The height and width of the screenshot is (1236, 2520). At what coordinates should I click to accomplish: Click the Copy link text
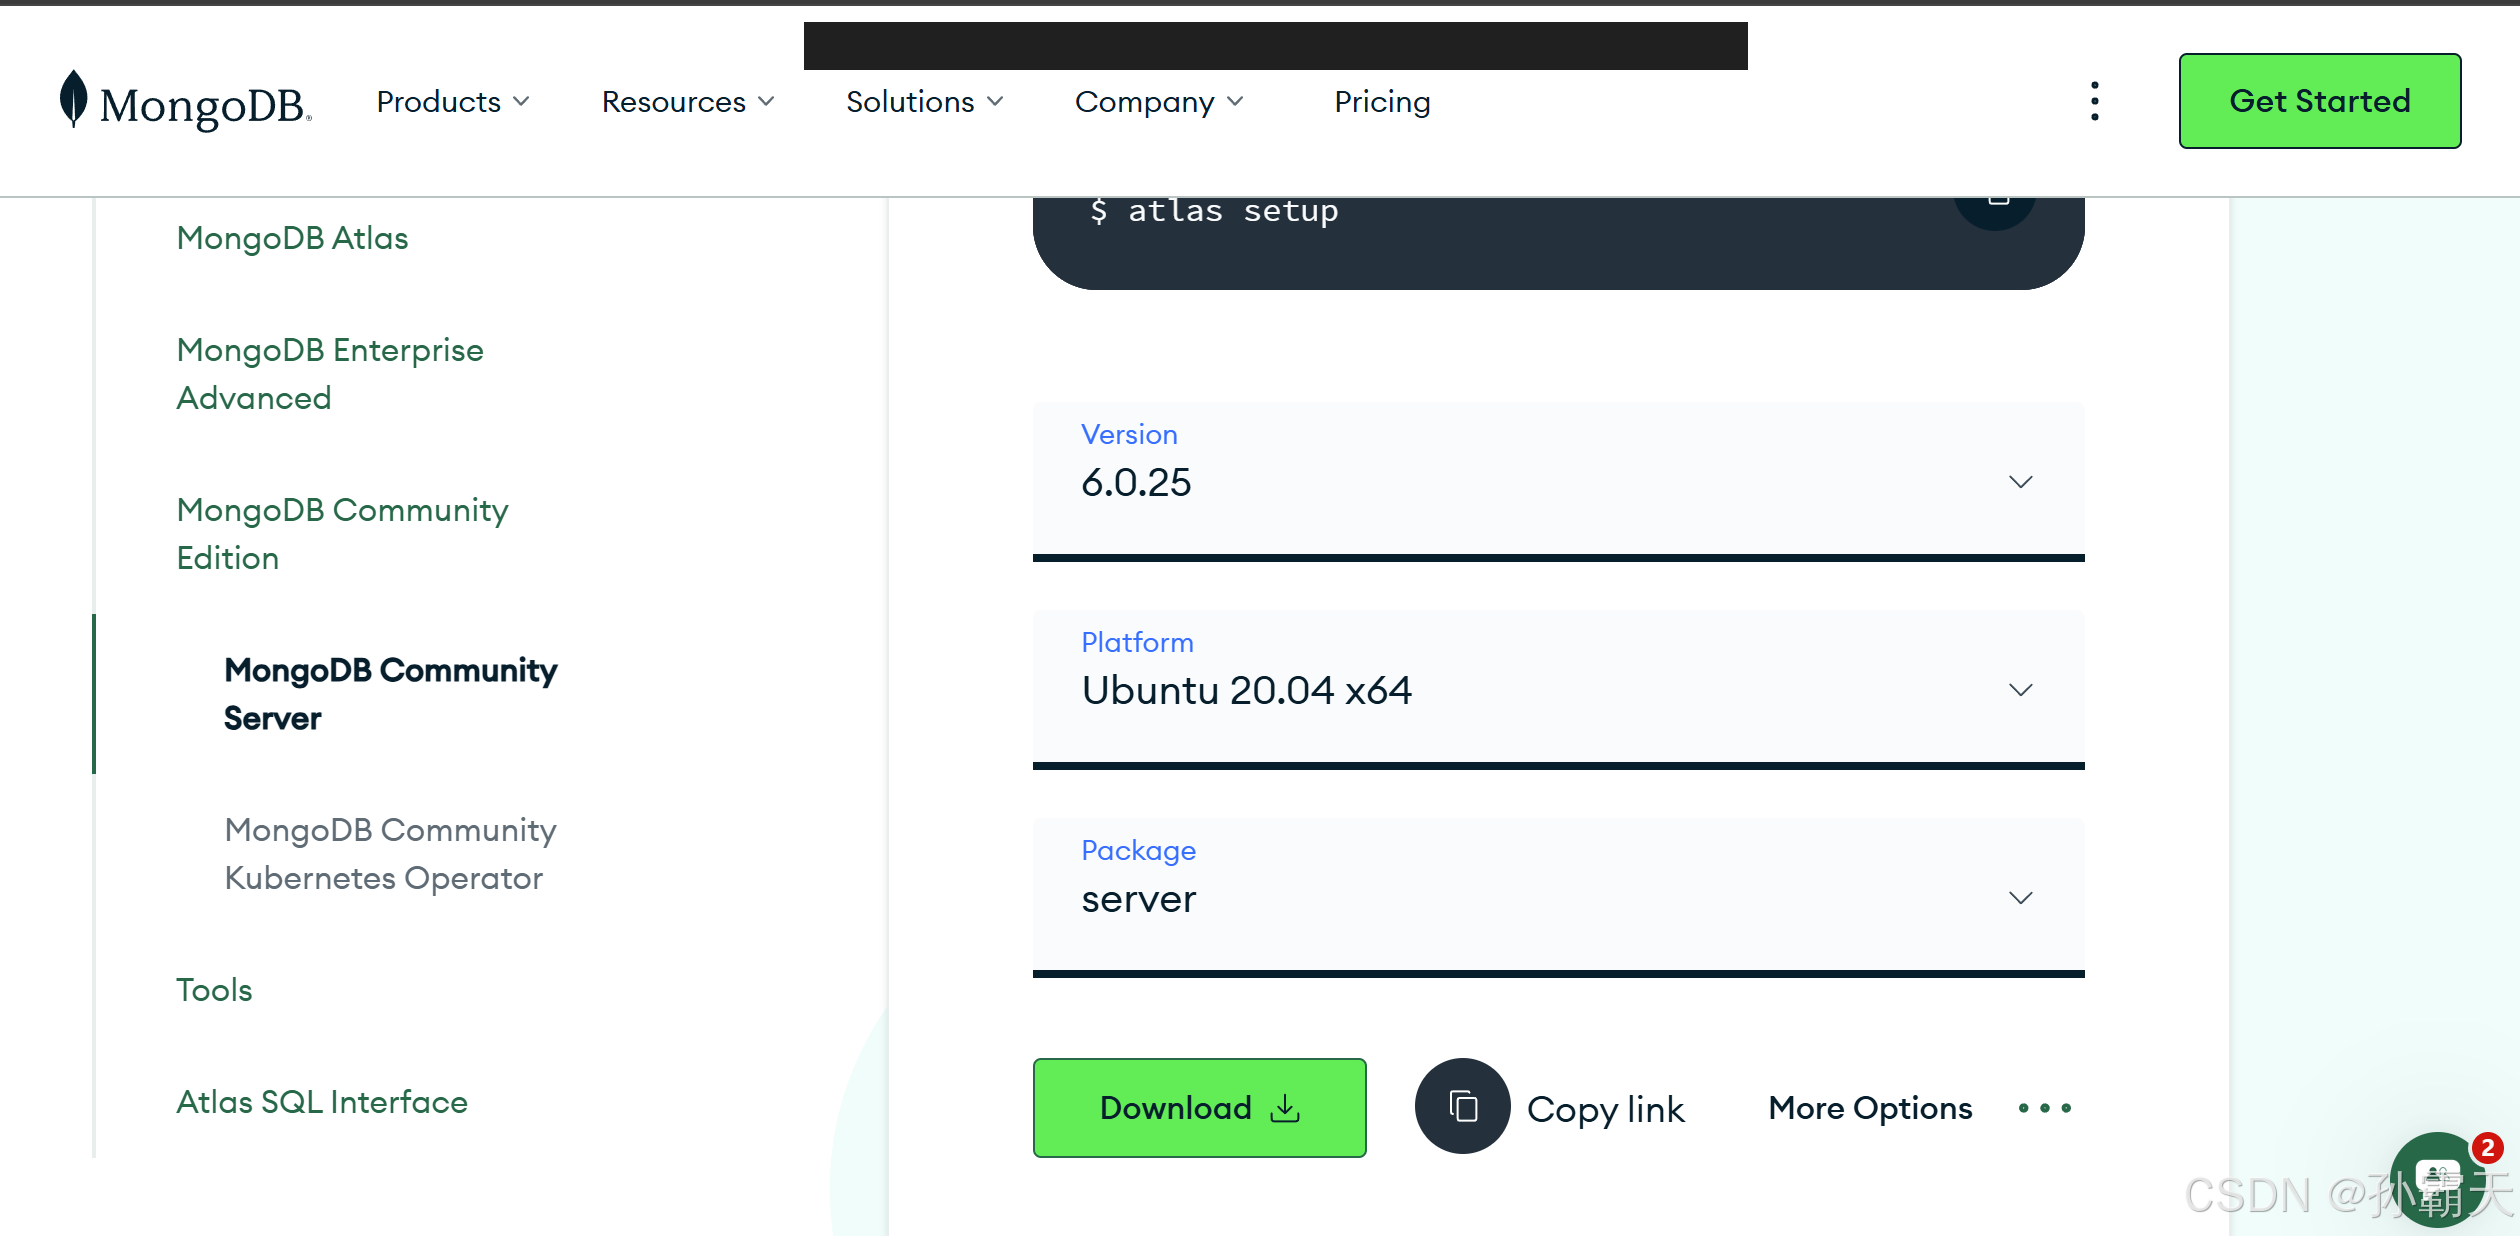[x=1605, y=1110]
